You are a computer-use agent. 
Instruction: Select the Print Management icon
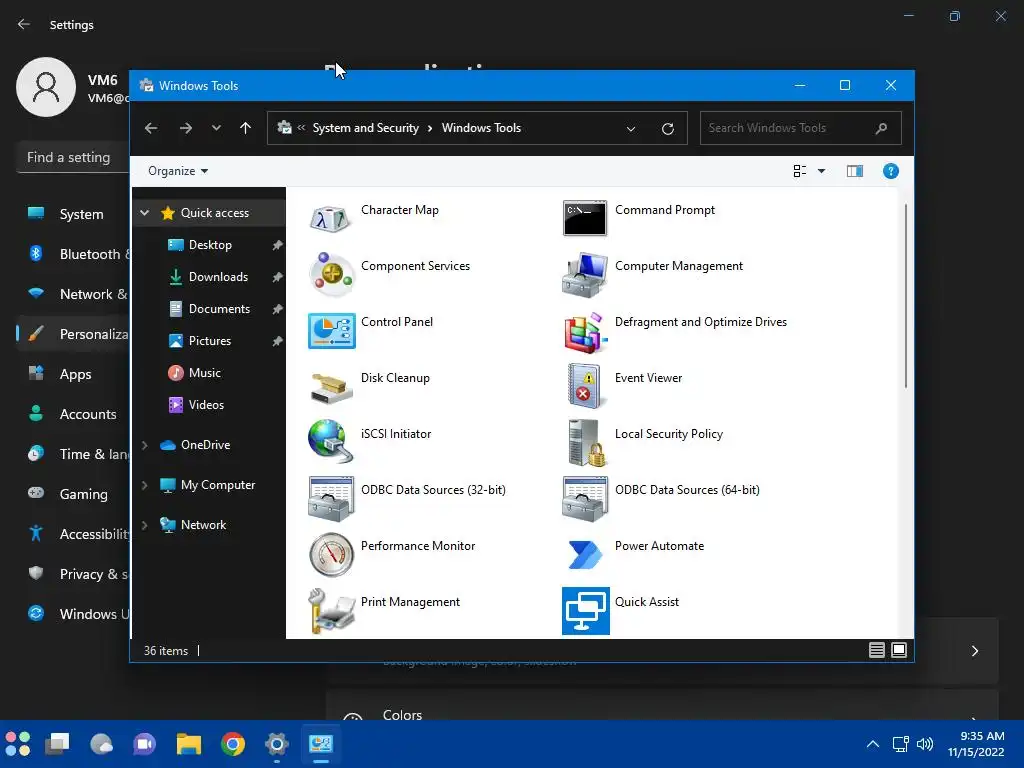point(331,611)
